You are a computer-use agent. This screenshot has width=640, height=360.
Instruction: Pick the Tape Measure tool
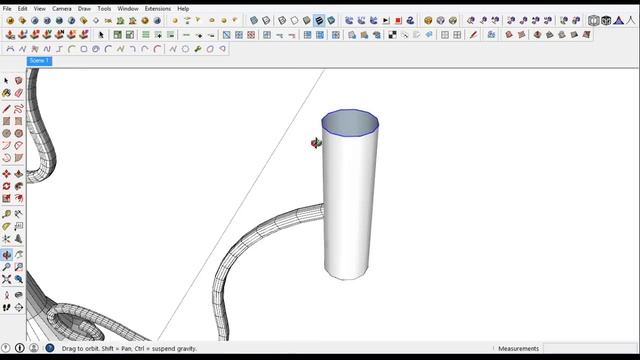pos(6,214)
